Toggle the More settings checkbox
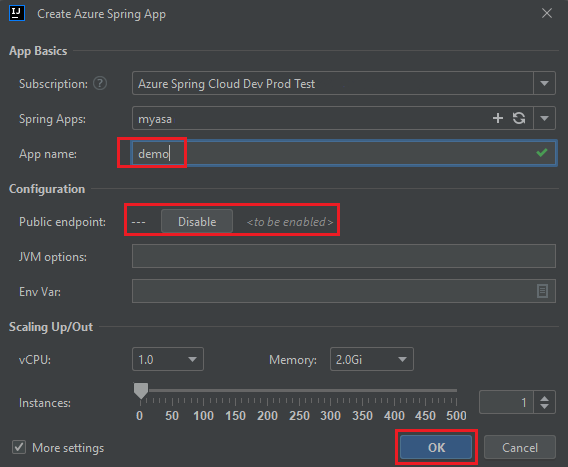The width and height of the screenshot is (568, 467). click(19, 447)
